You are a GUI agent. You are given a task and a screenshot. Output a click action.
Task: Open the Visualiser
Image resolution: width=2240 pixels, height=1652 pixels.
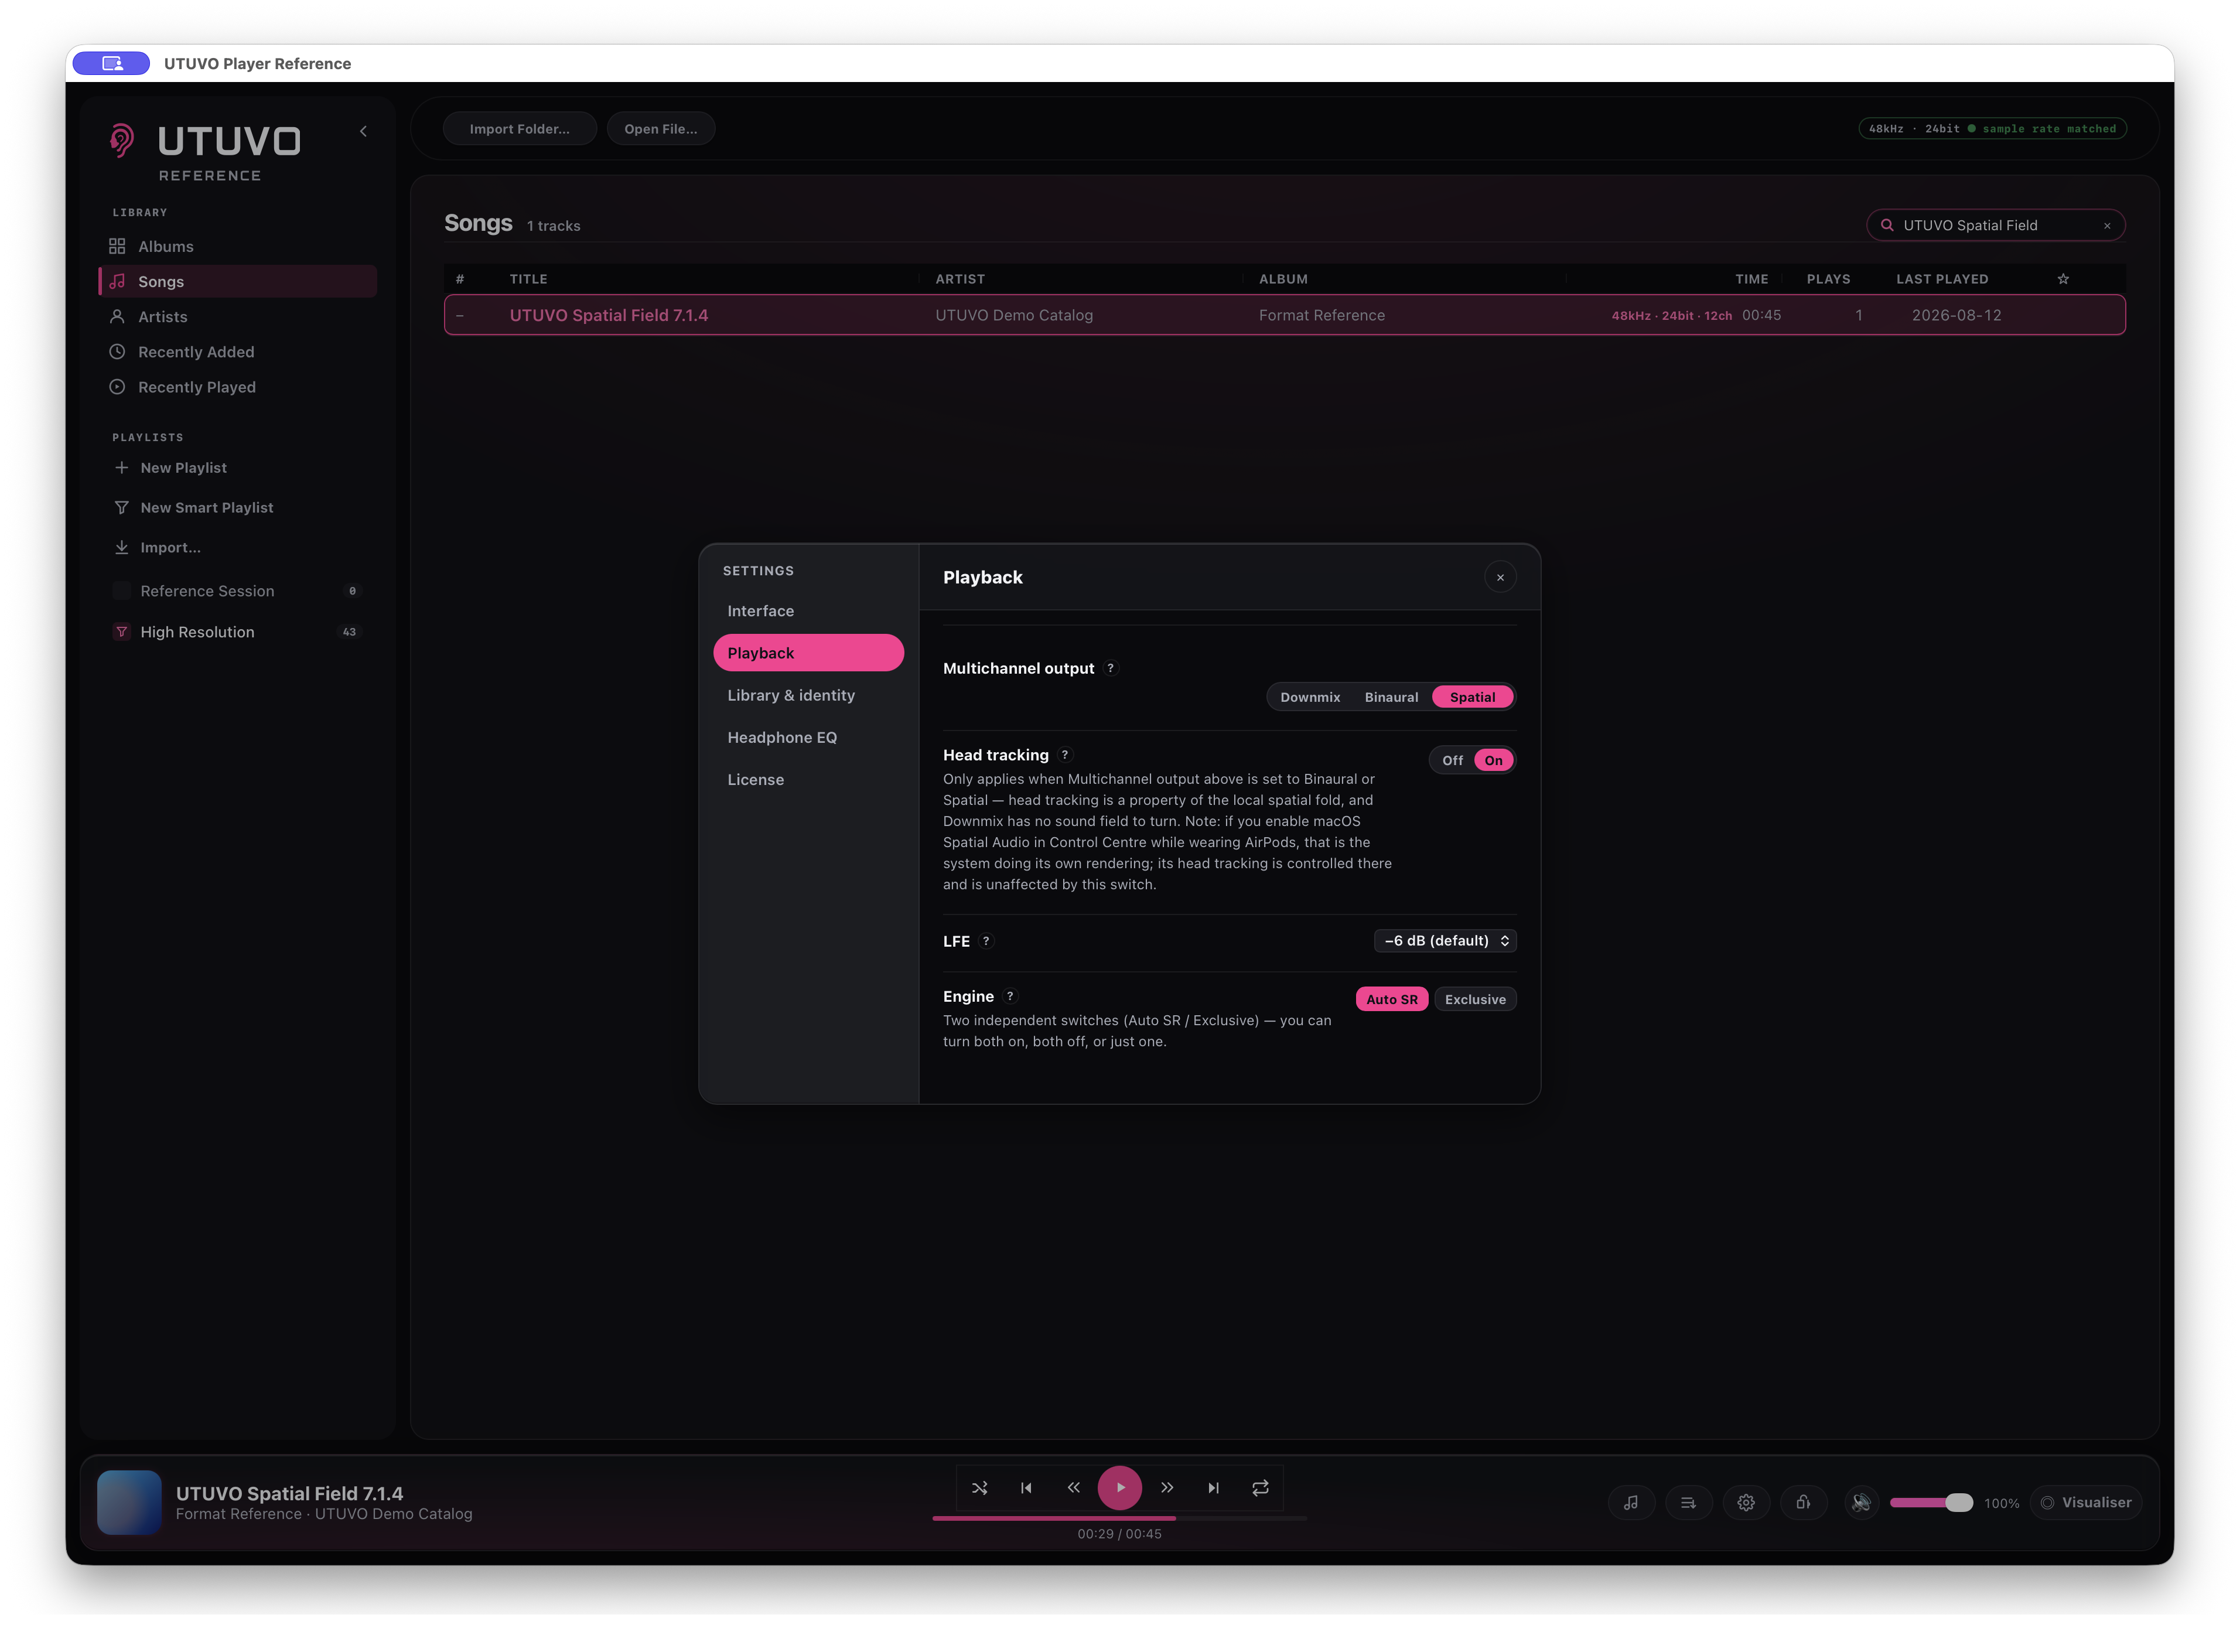click(x=2086, y=1503)
